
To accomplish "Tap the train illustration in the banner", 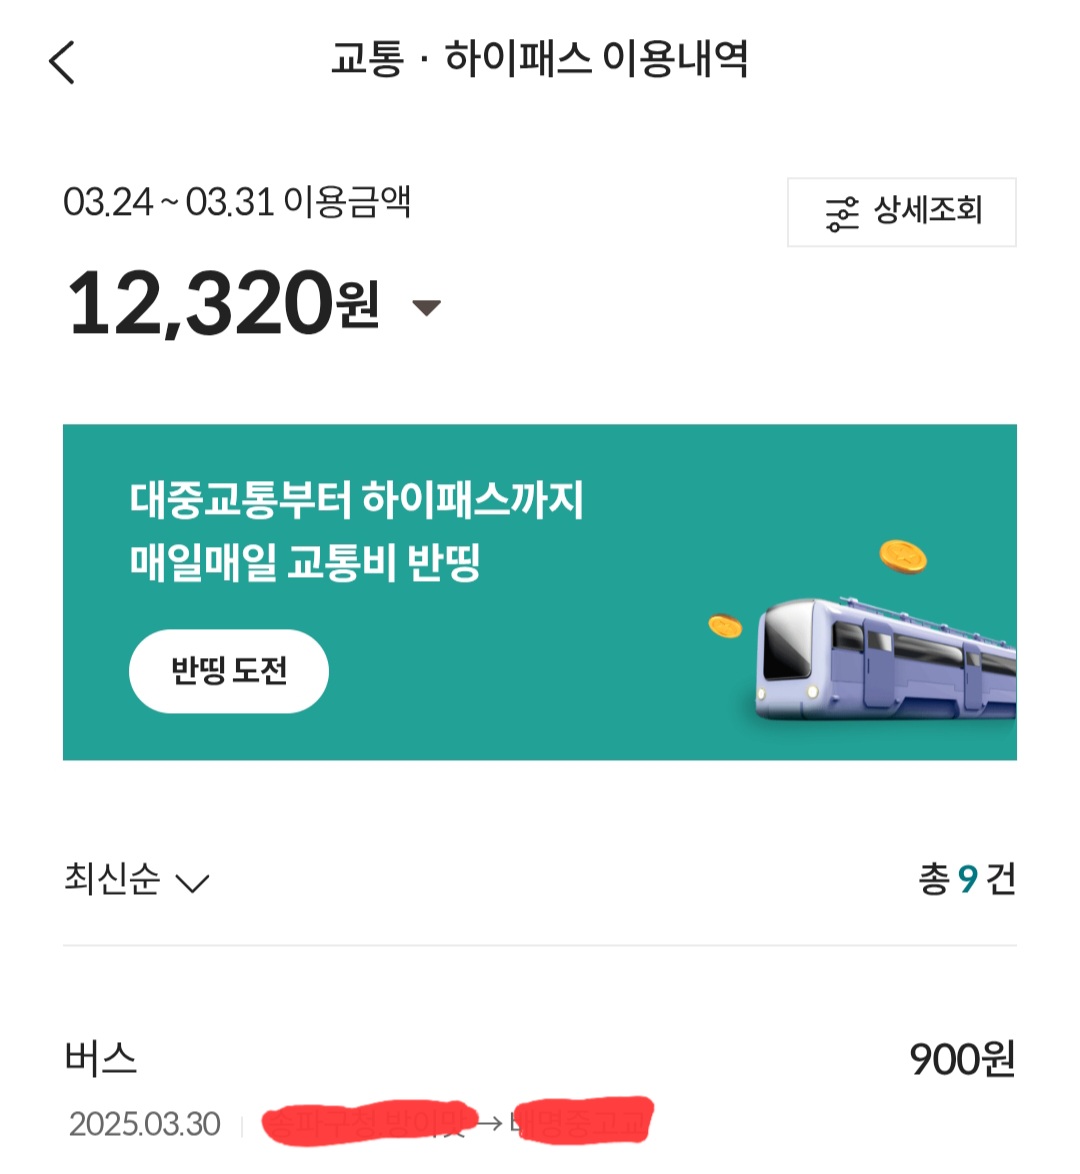I will point(885,660).
